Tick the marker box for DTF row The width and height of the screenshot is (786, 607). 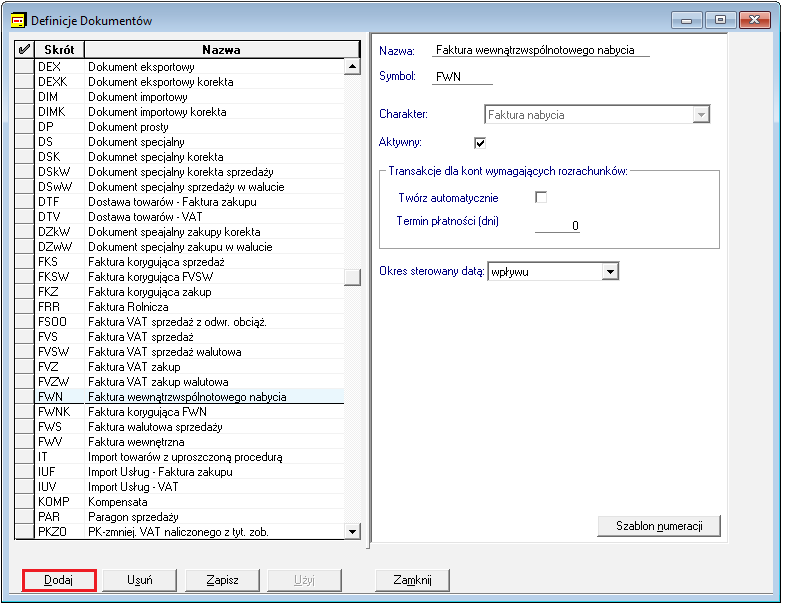[x=24, y=201]
